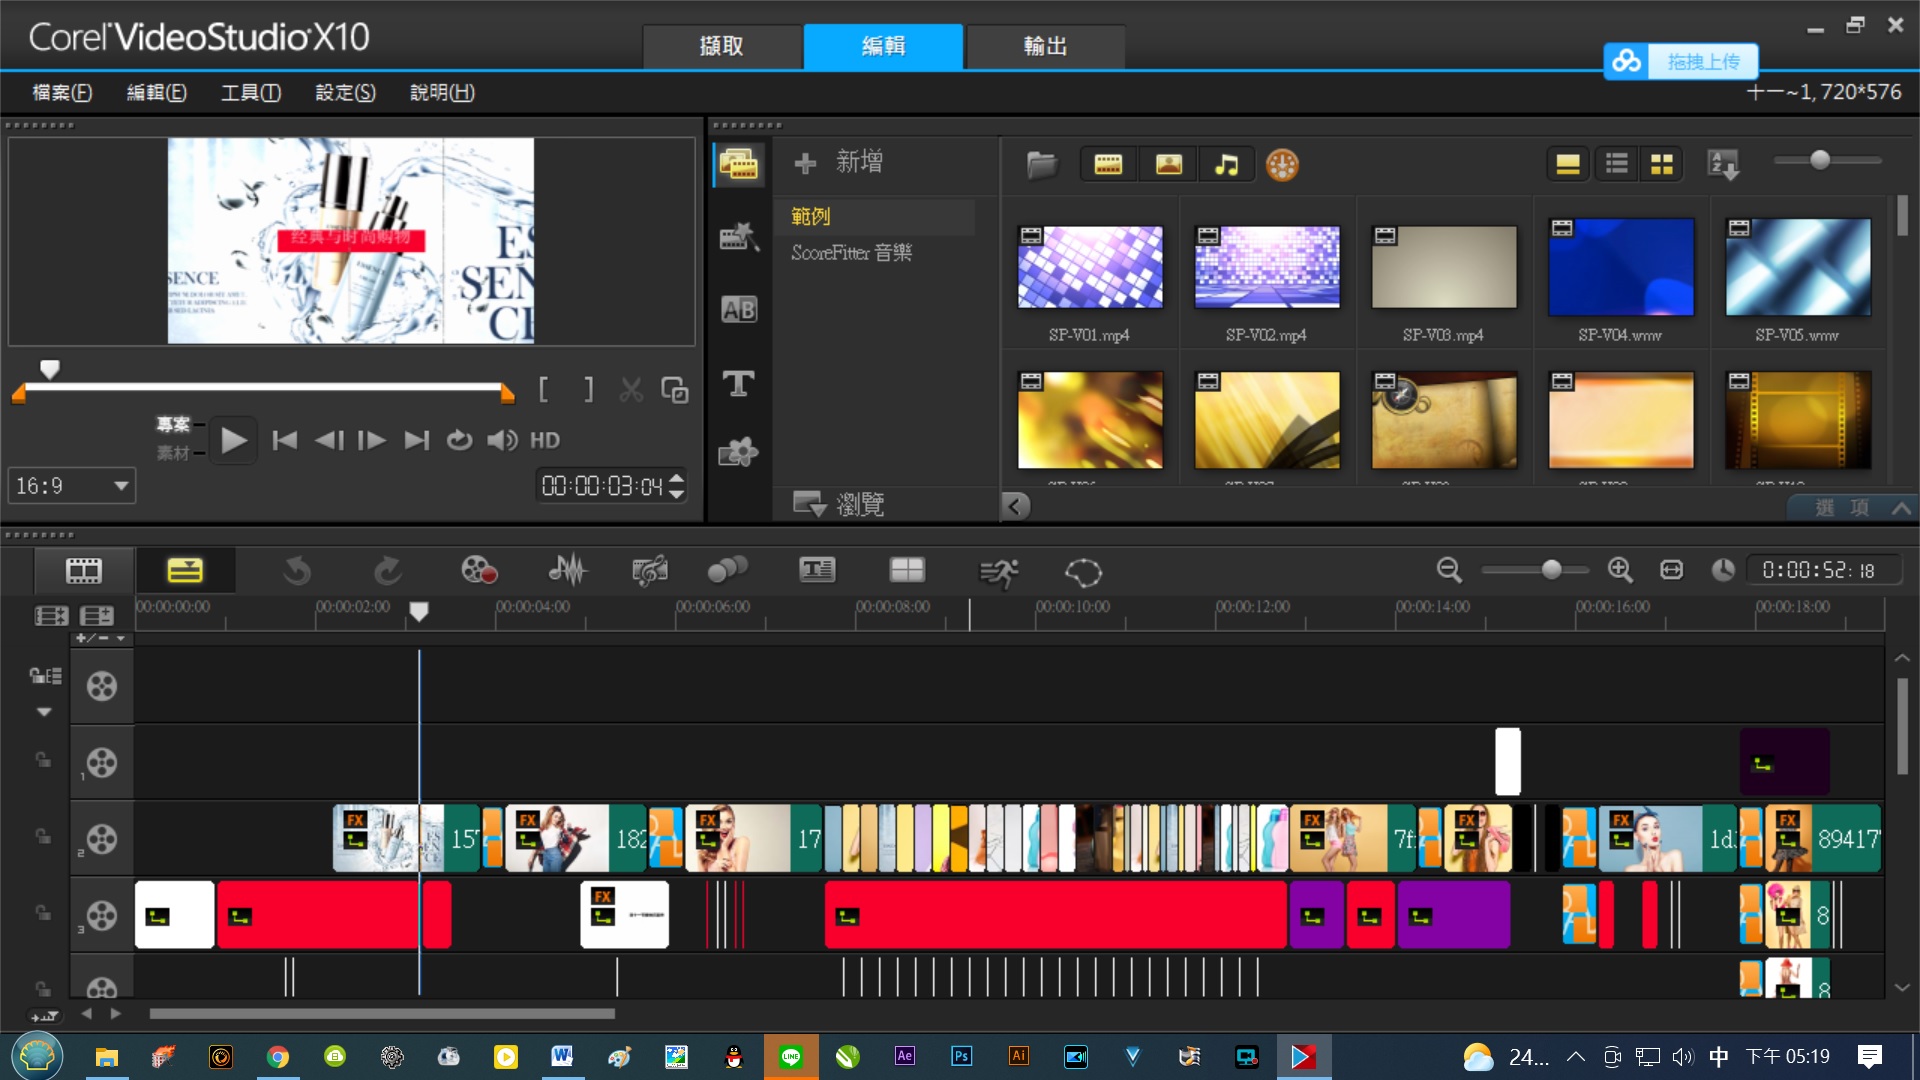Open auto music tool
Image resolution: width=1920 pixels, height=1080 pixels.
(649, 571)
